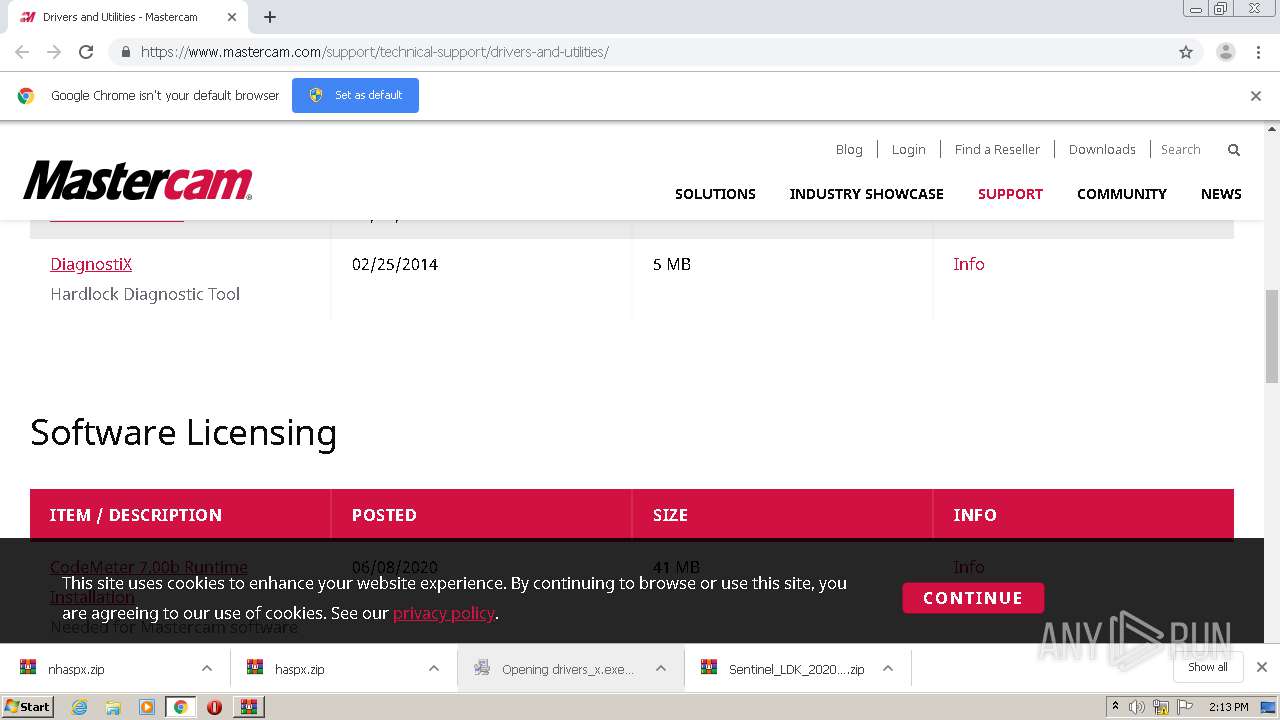Screen dimensions: 1280x720
Task: Open the DiagnostiX download link
Action: pos(91,264)
